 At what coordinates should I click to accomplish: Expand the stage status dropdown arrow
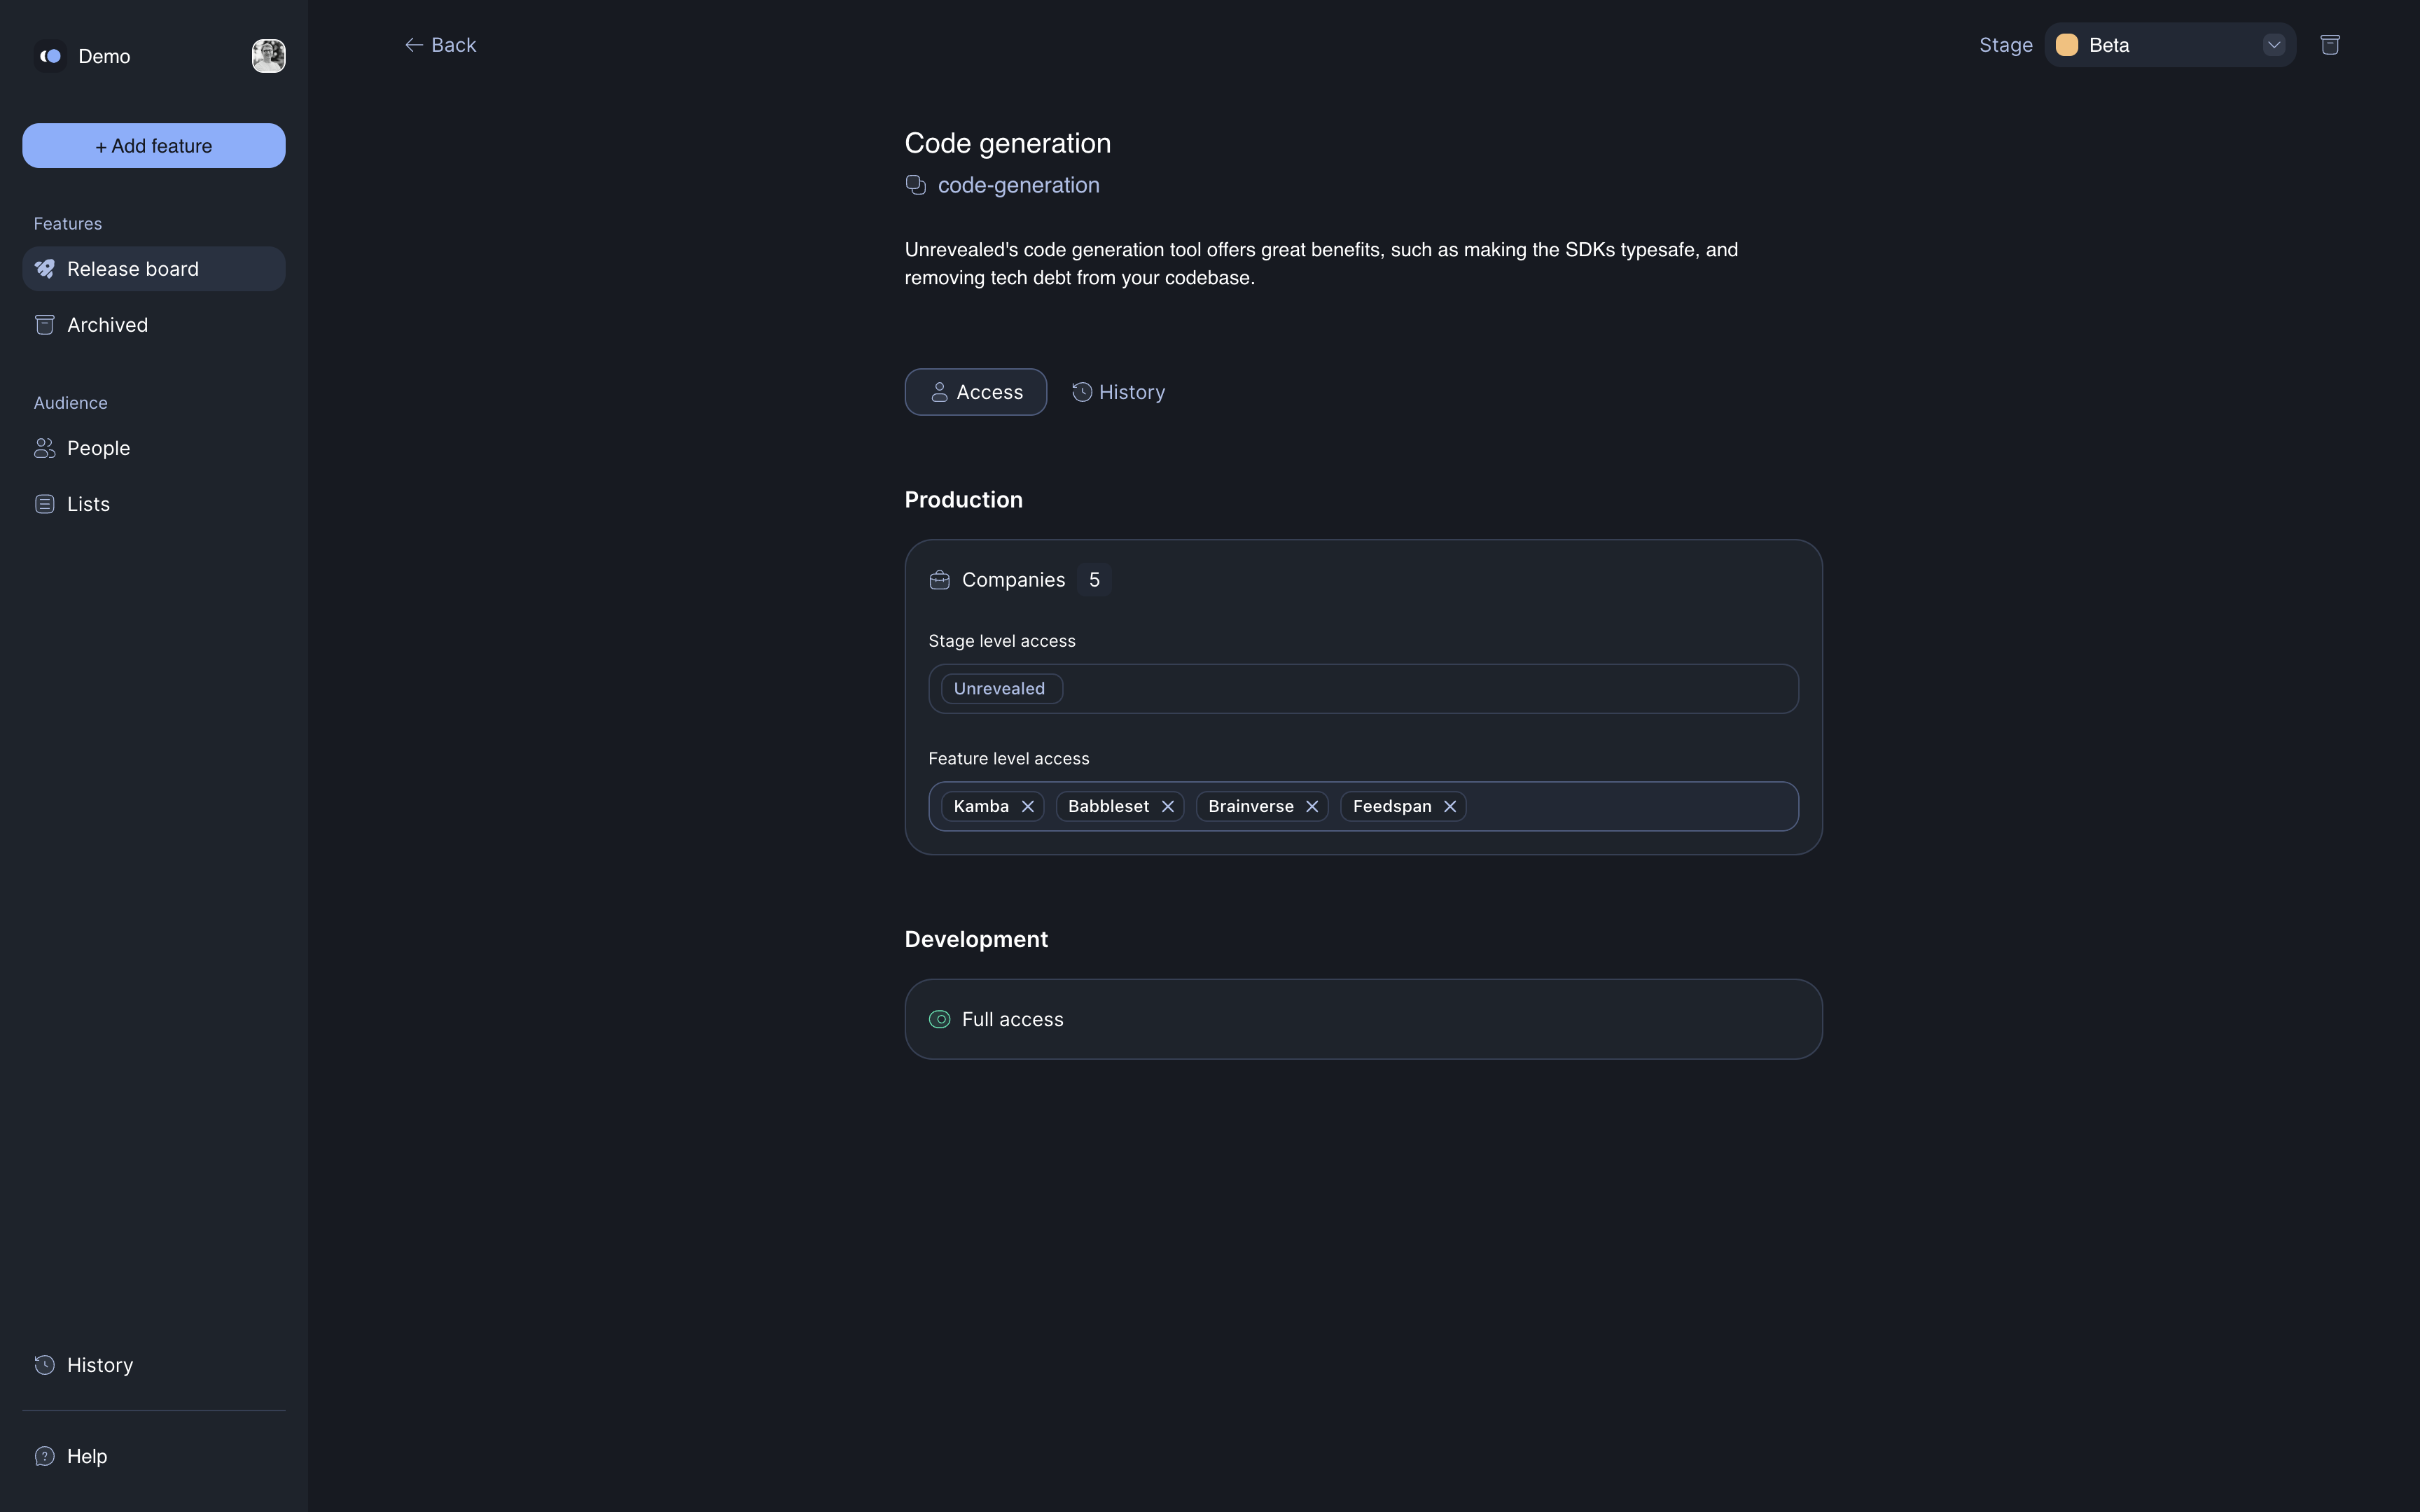[x=2274, y=43]
